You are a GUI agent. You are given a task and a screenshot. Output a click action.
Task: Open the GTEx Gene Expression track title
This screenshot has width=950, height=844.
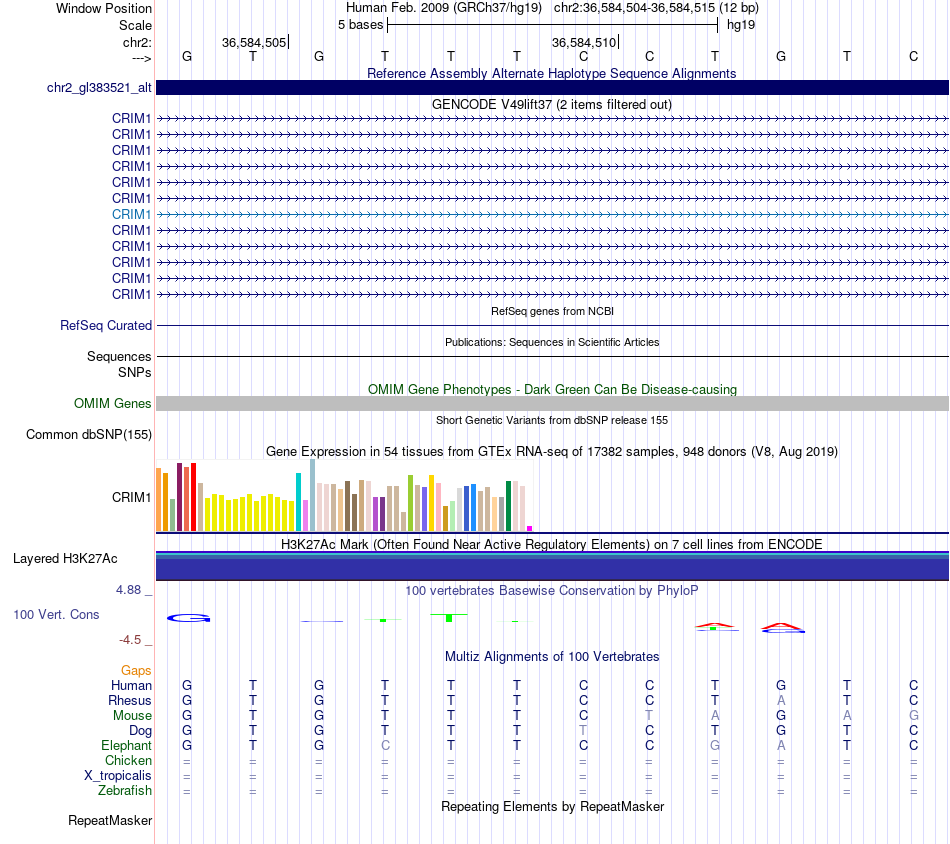[x=551, y=451]
